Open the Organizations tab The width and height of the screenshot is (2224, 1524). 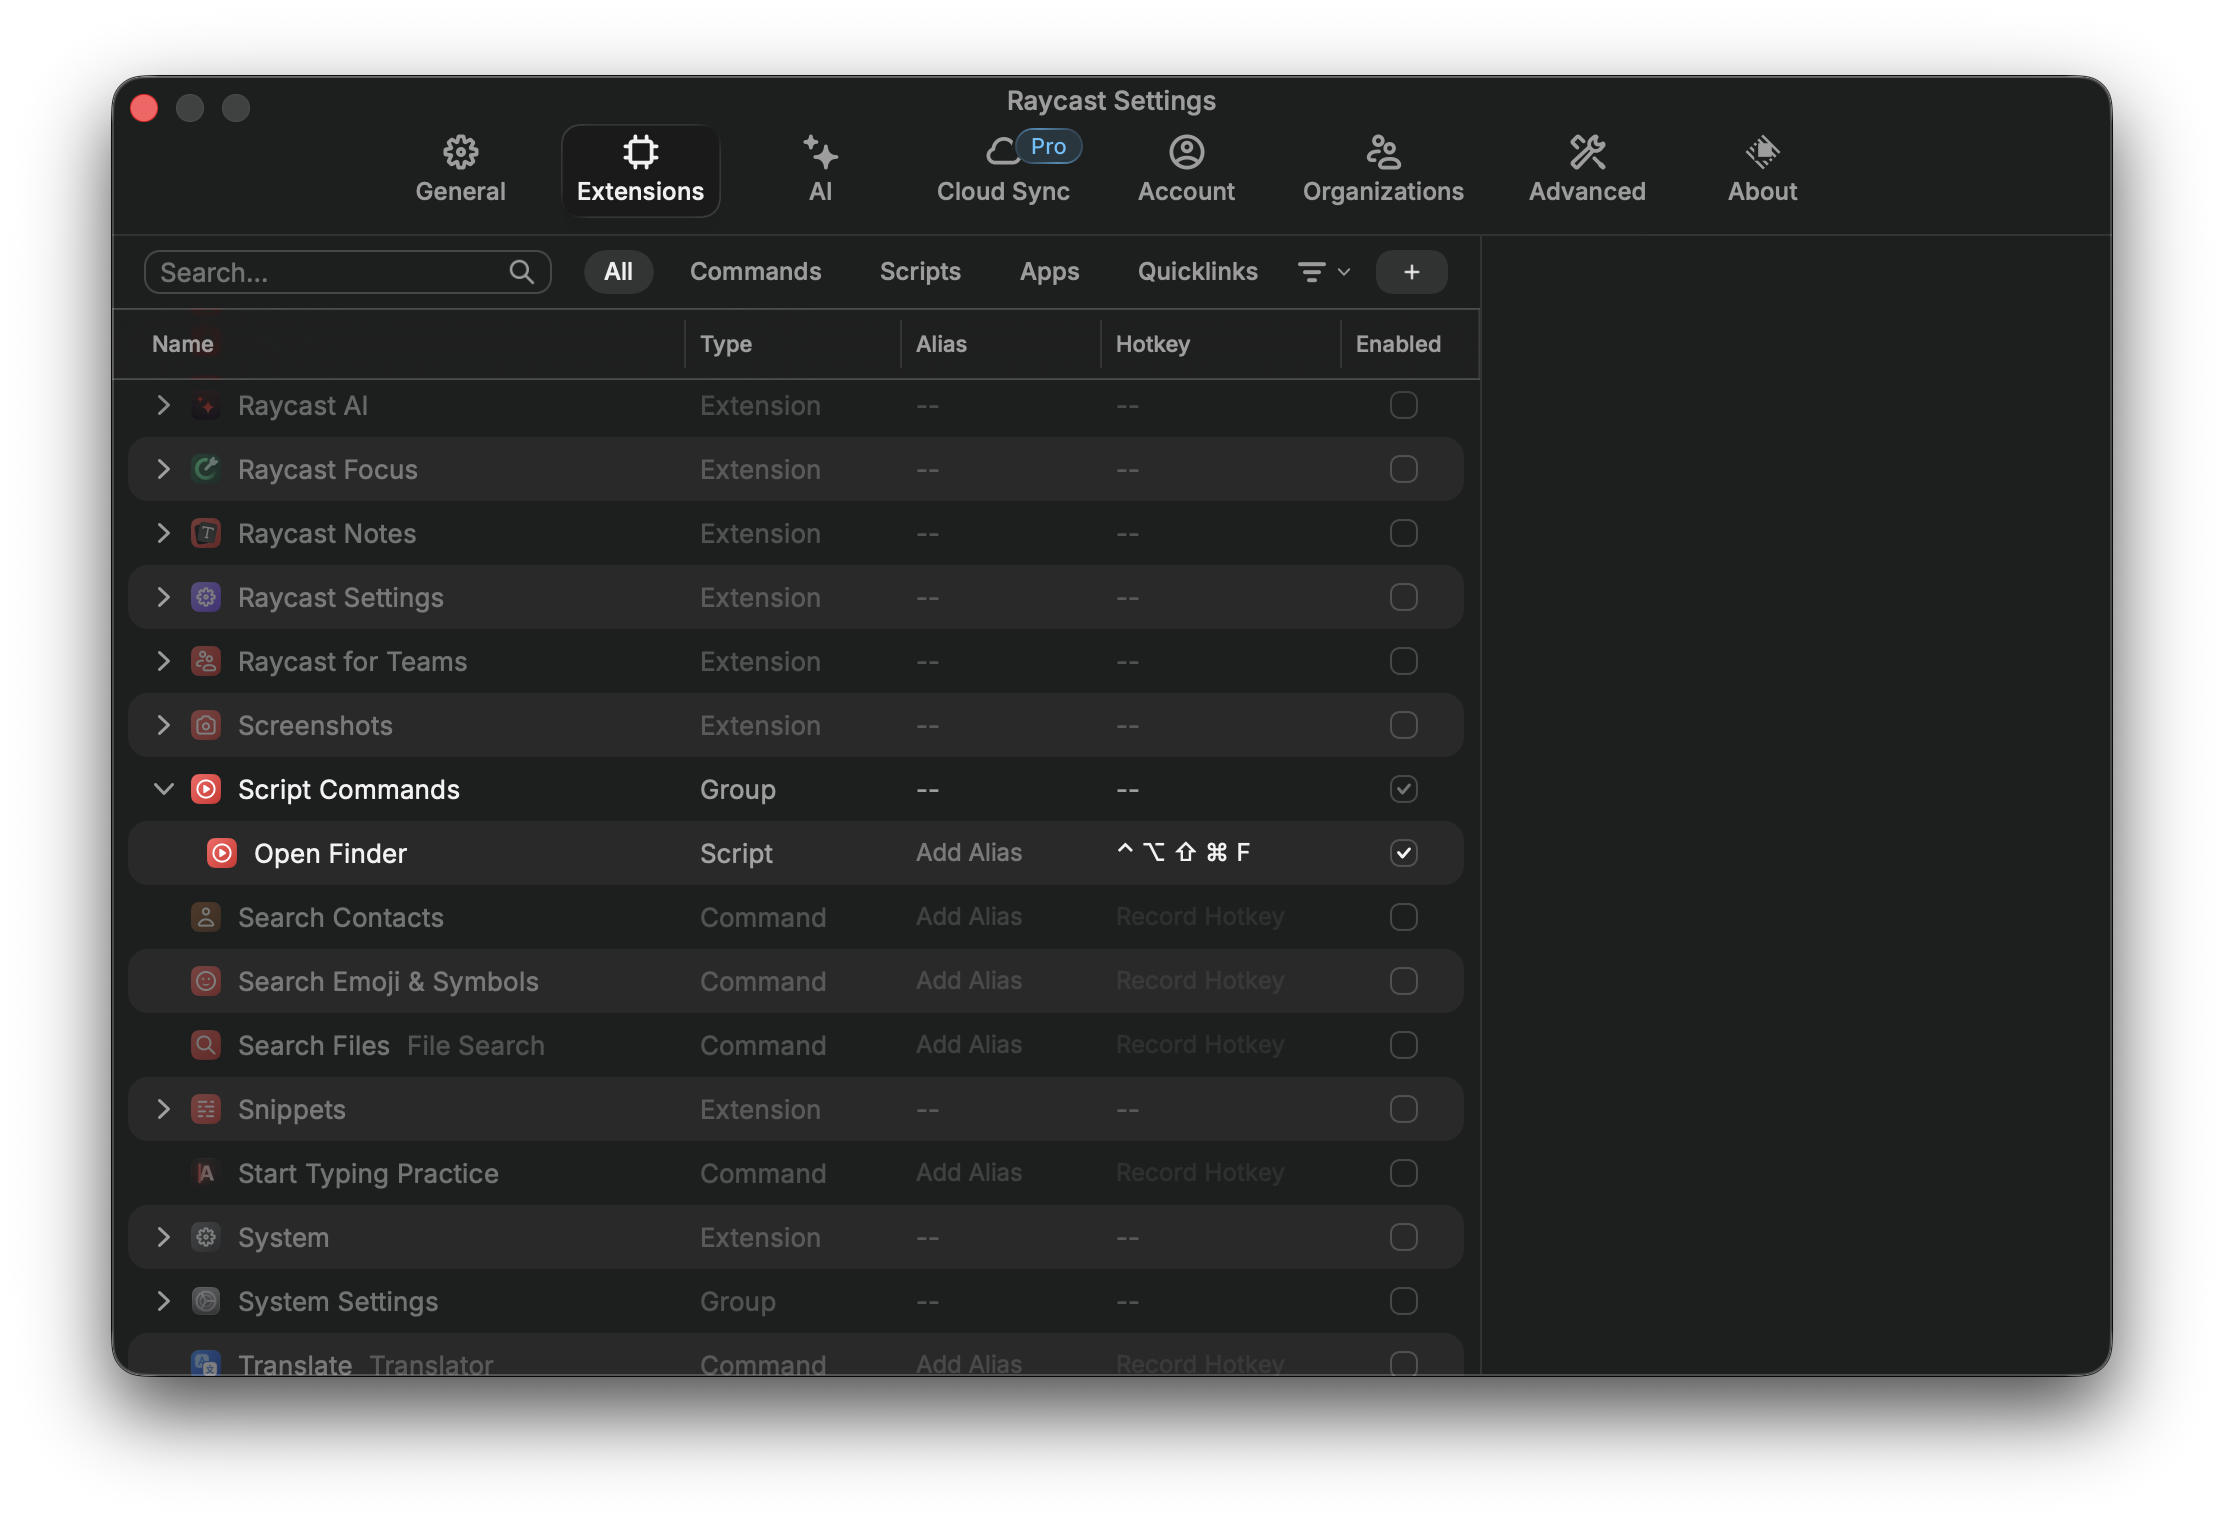coord(1383,170)
